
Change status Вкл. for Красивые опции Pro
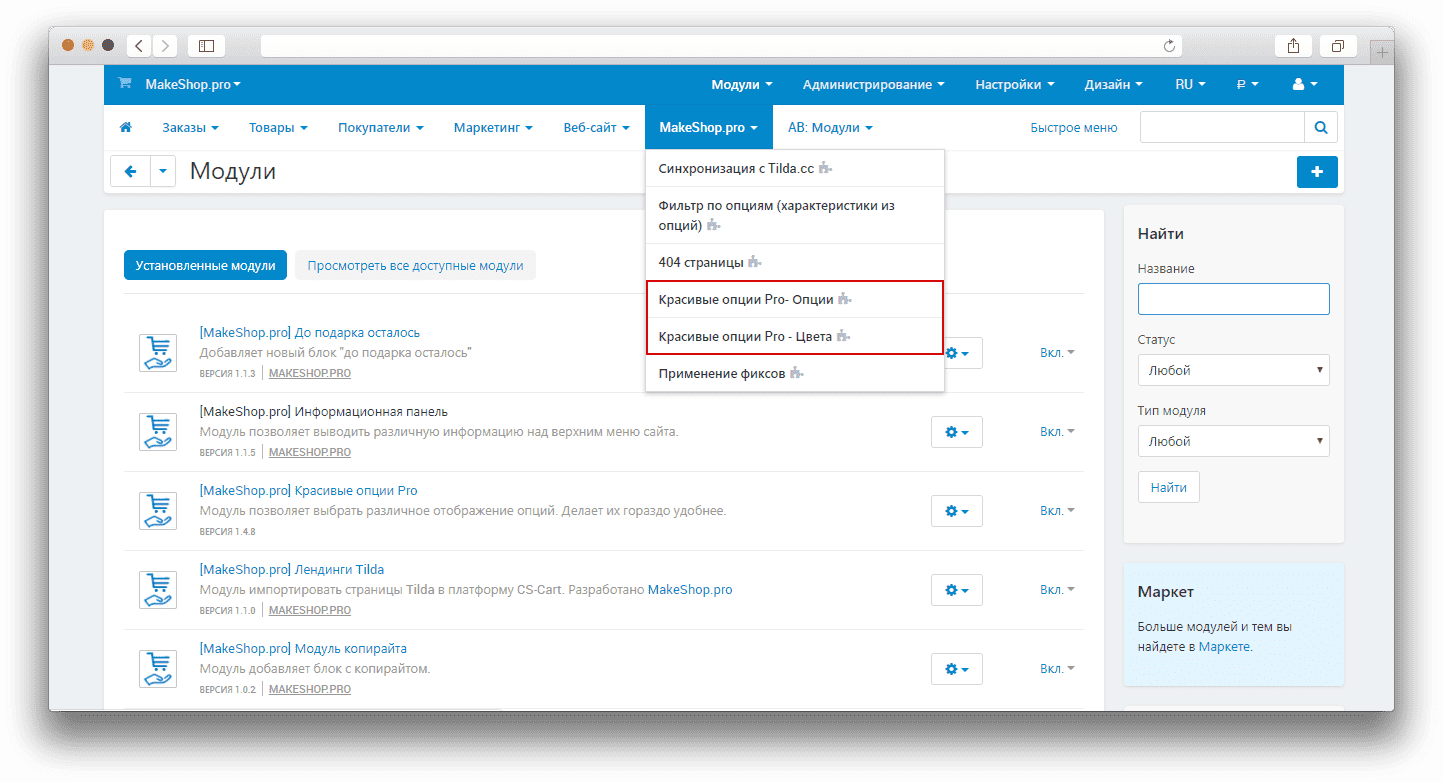coord(1057,511)
